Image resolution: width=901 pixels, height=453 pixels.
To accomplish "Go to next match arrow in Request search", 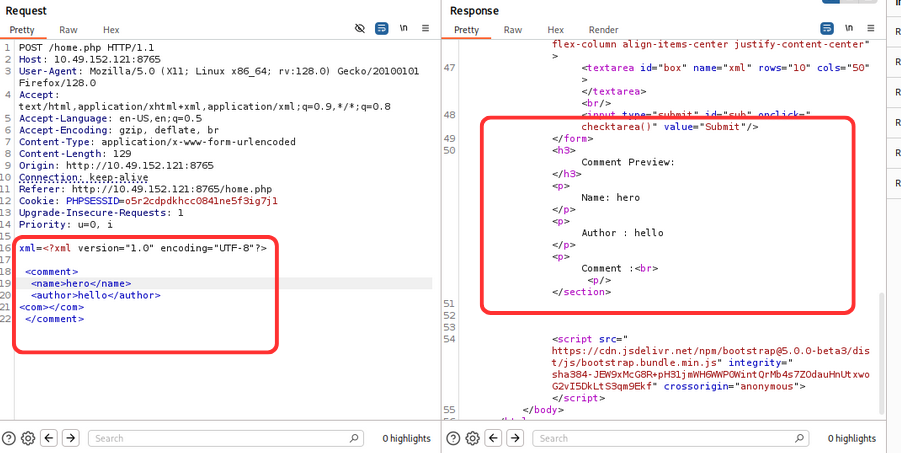I will click(x=68, y=438).
